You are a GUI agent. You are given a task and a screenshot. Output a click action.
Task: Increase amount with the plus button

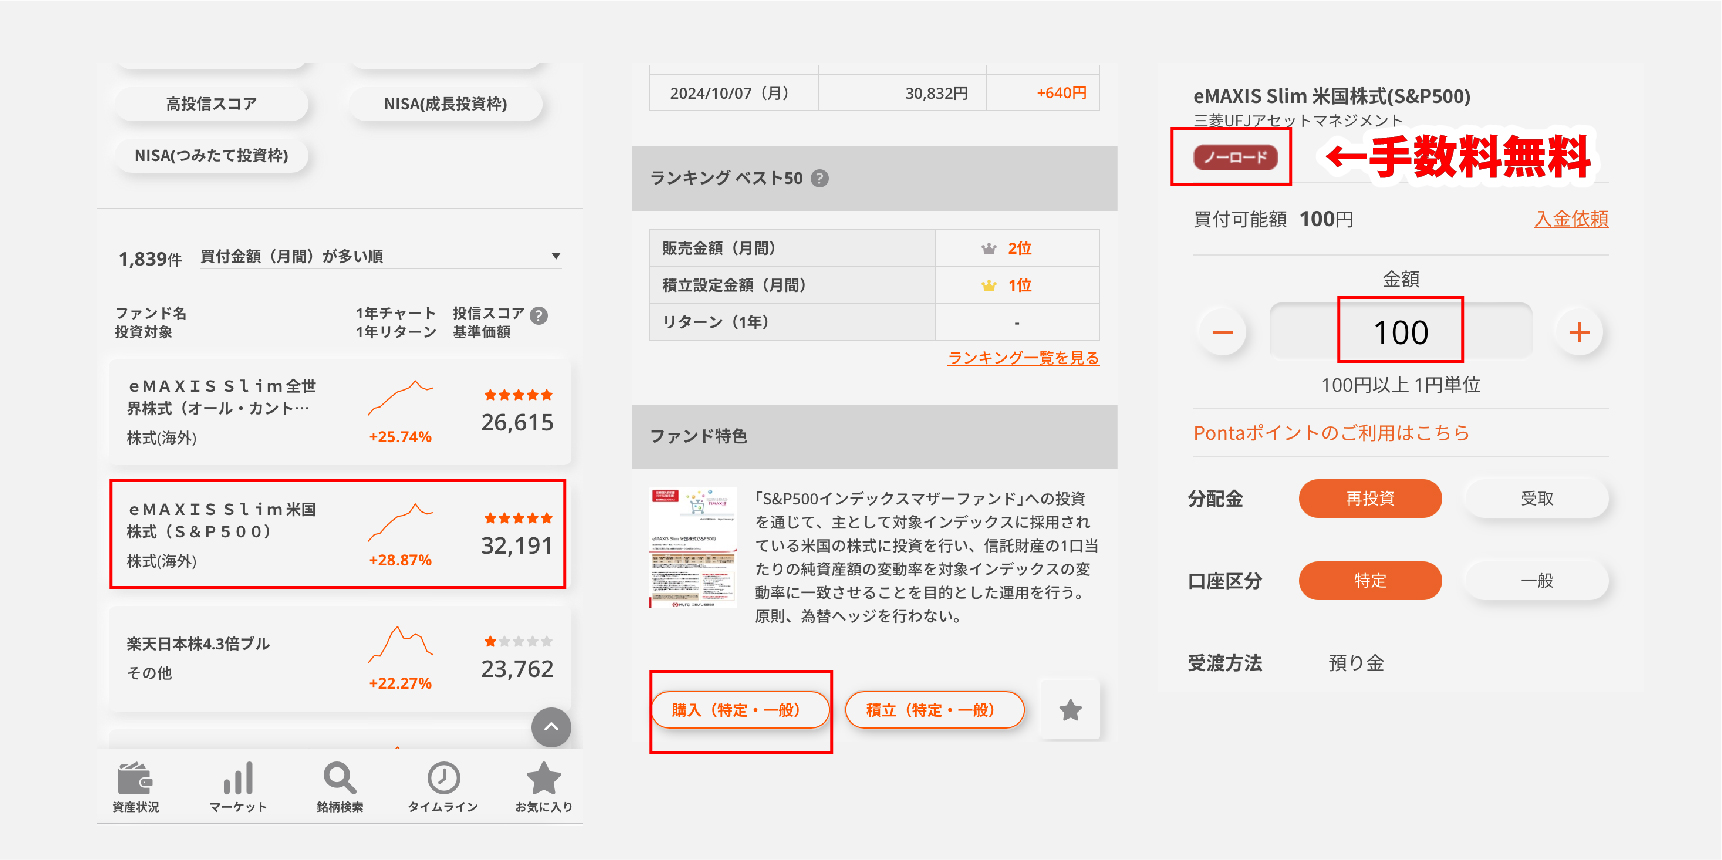pos(1579,332)
